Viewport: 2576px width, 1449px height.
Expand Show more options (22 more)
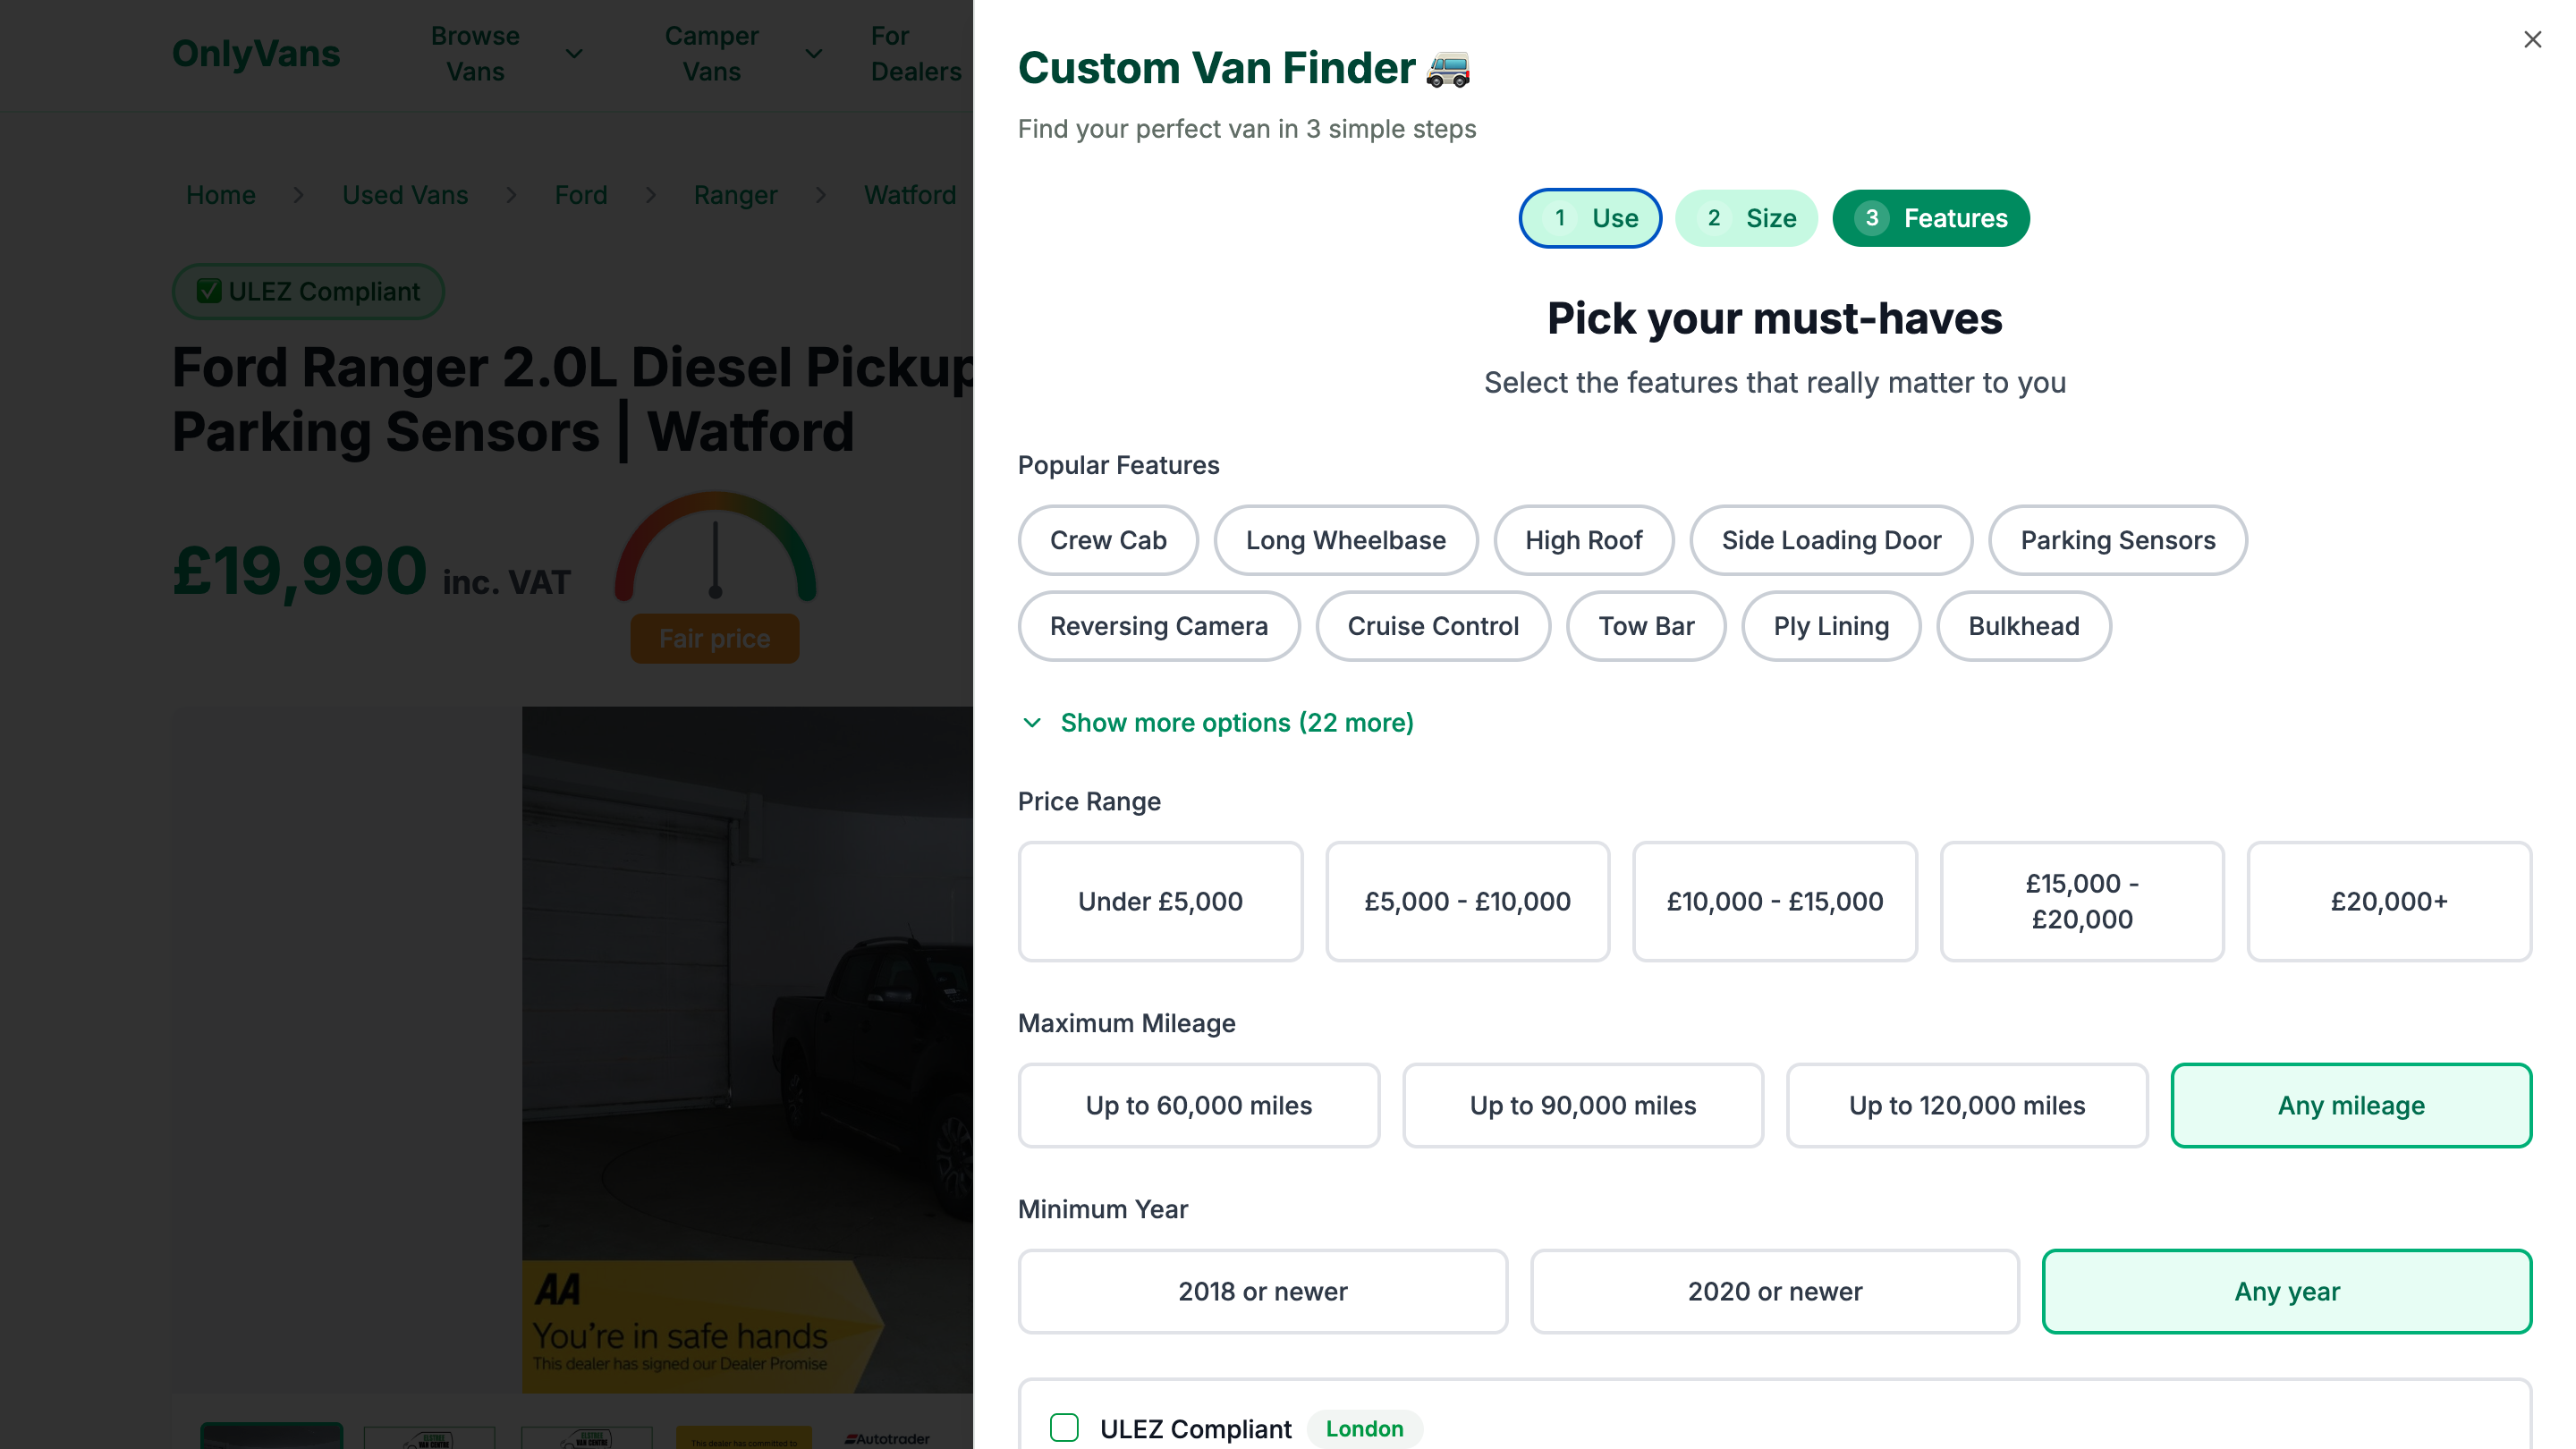(1236, 723)
